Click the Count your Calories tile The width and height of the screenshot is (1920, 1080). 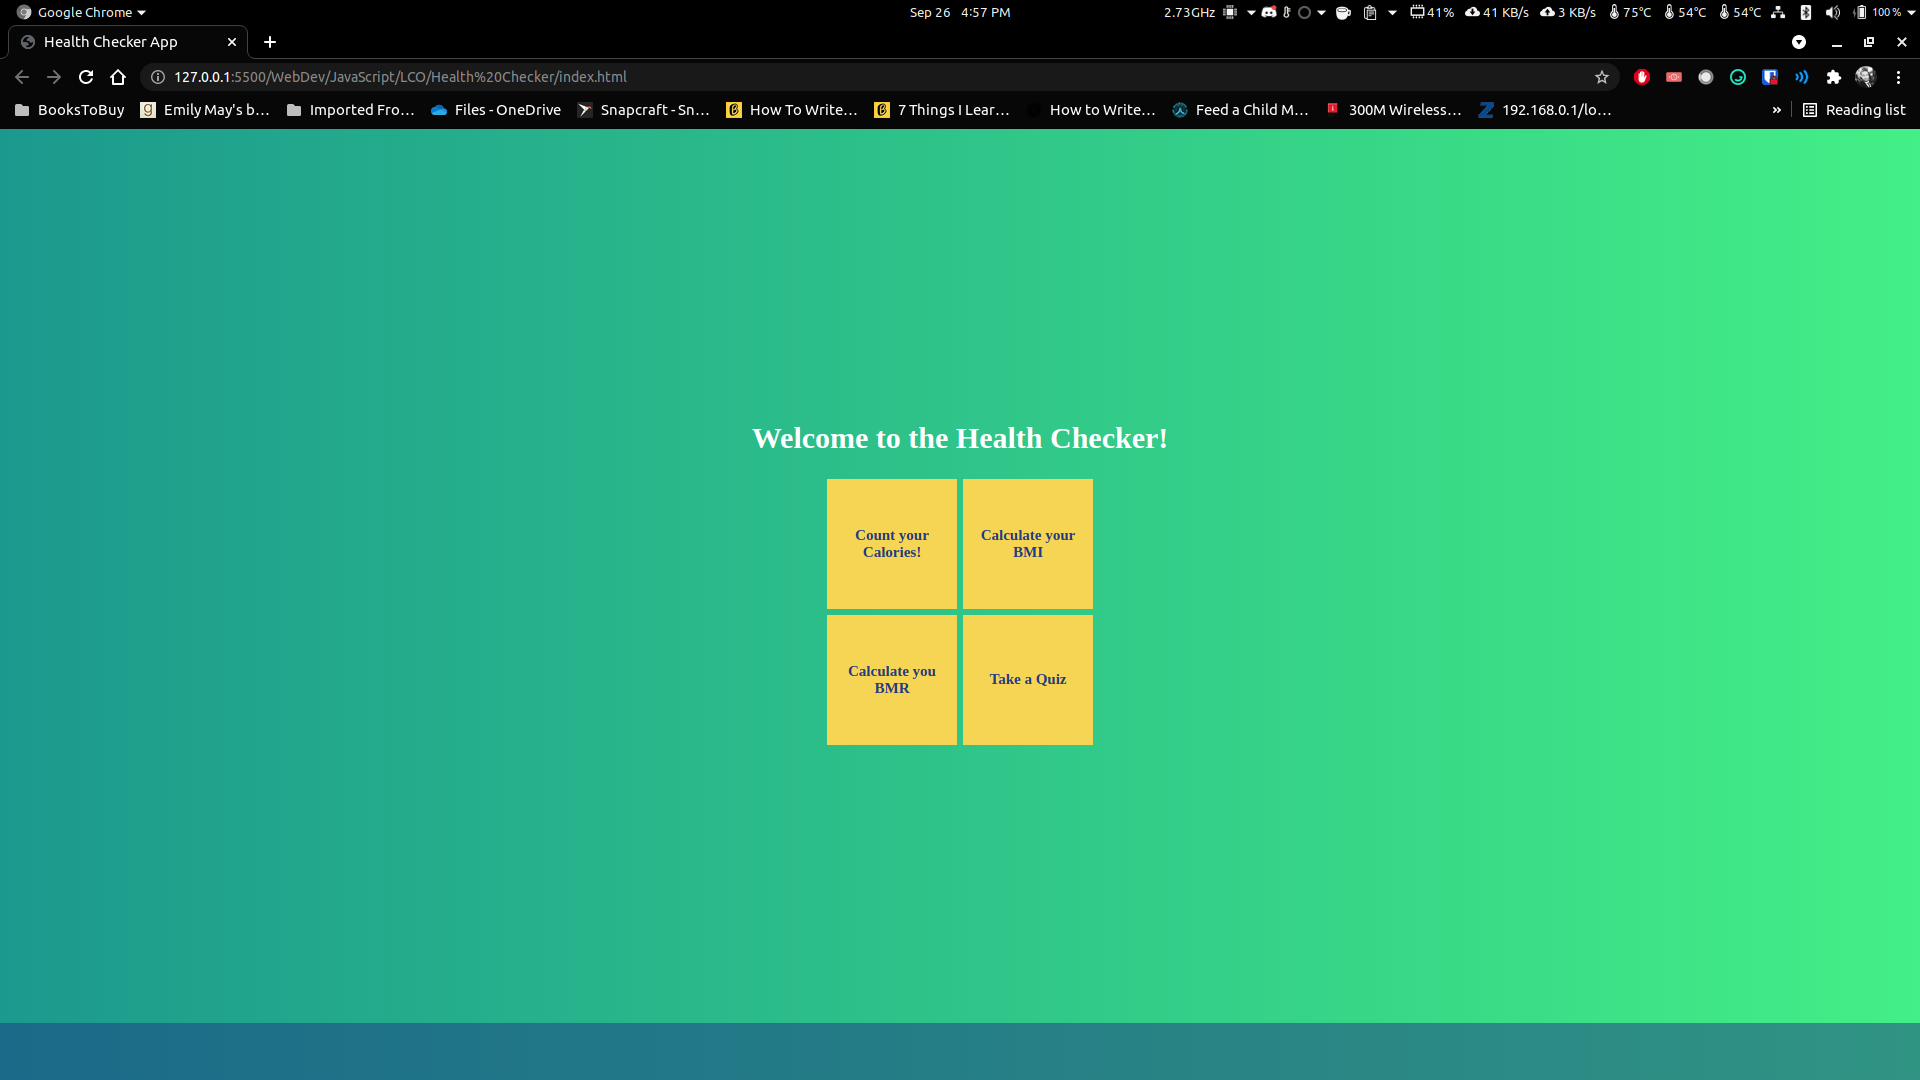[x=891, y=543]
